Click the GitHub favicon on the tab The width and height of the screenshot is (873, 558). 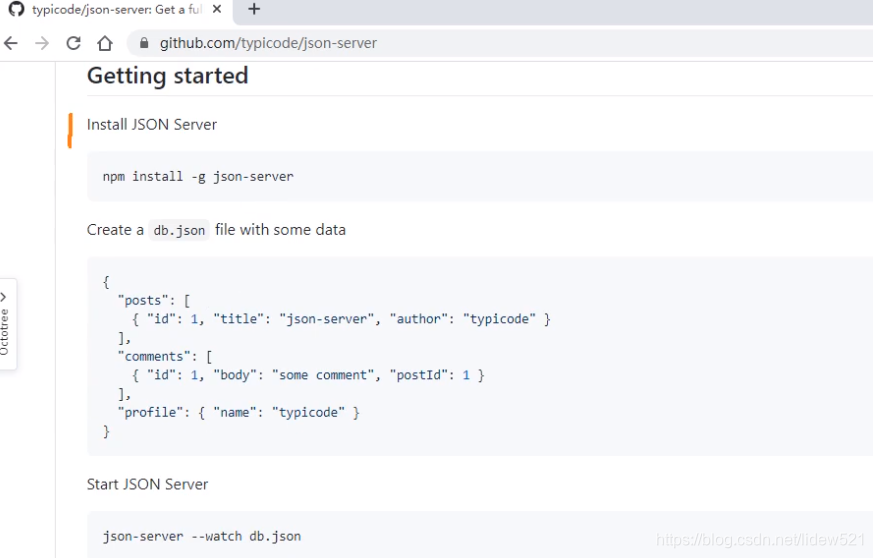(x=17, y=9)
